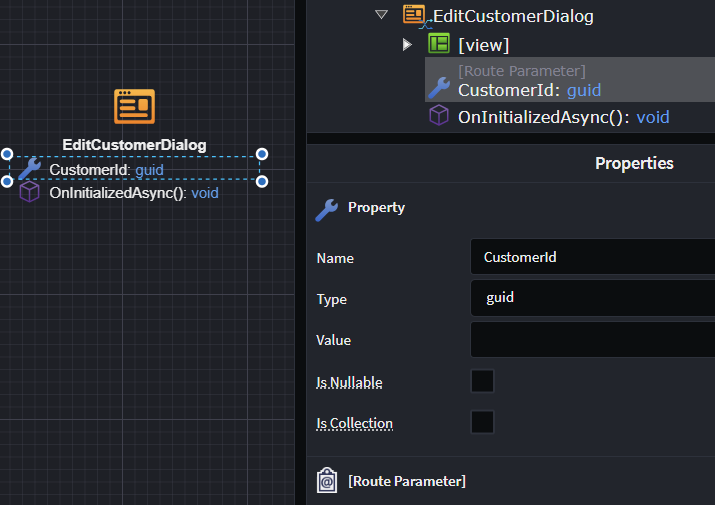Click the purple cube icon beside OnInitializedAsync on canvas
Image resolution: width=715 pixels, height=505 pixels.
[30, 192]
